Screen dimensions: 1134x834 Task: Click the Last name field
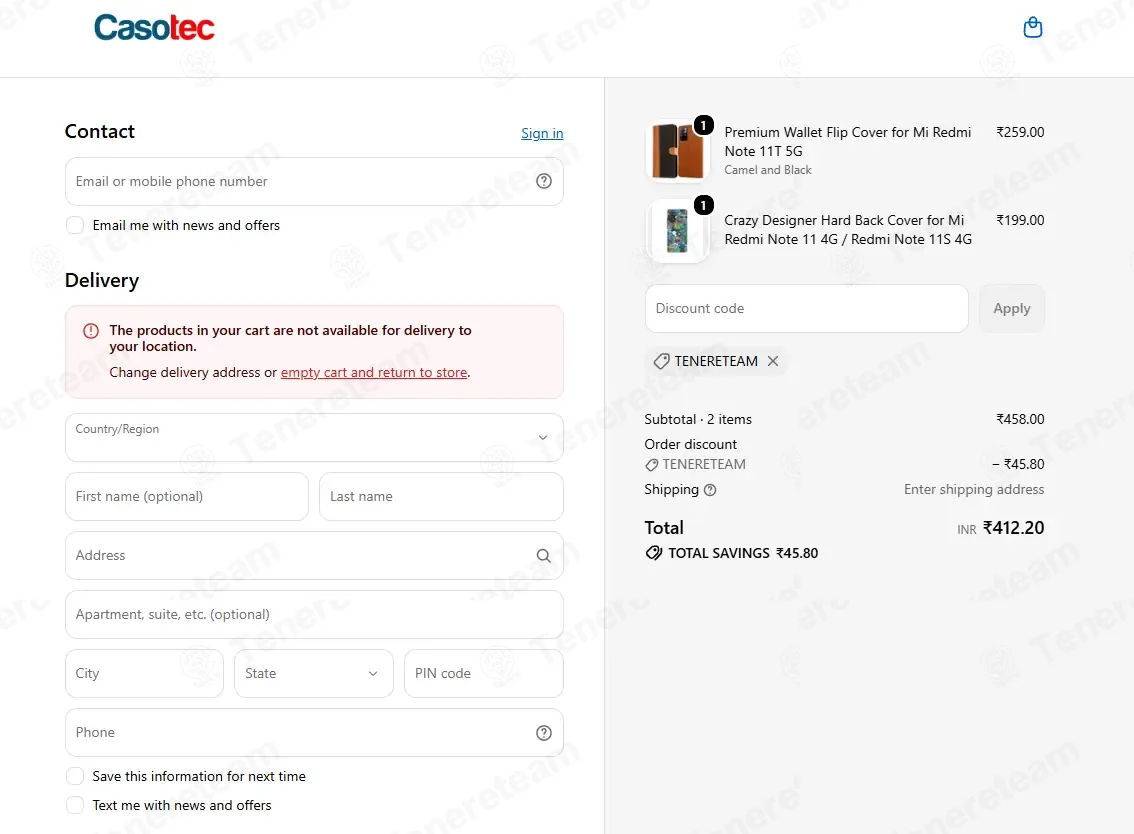click(x=441, y=496)
